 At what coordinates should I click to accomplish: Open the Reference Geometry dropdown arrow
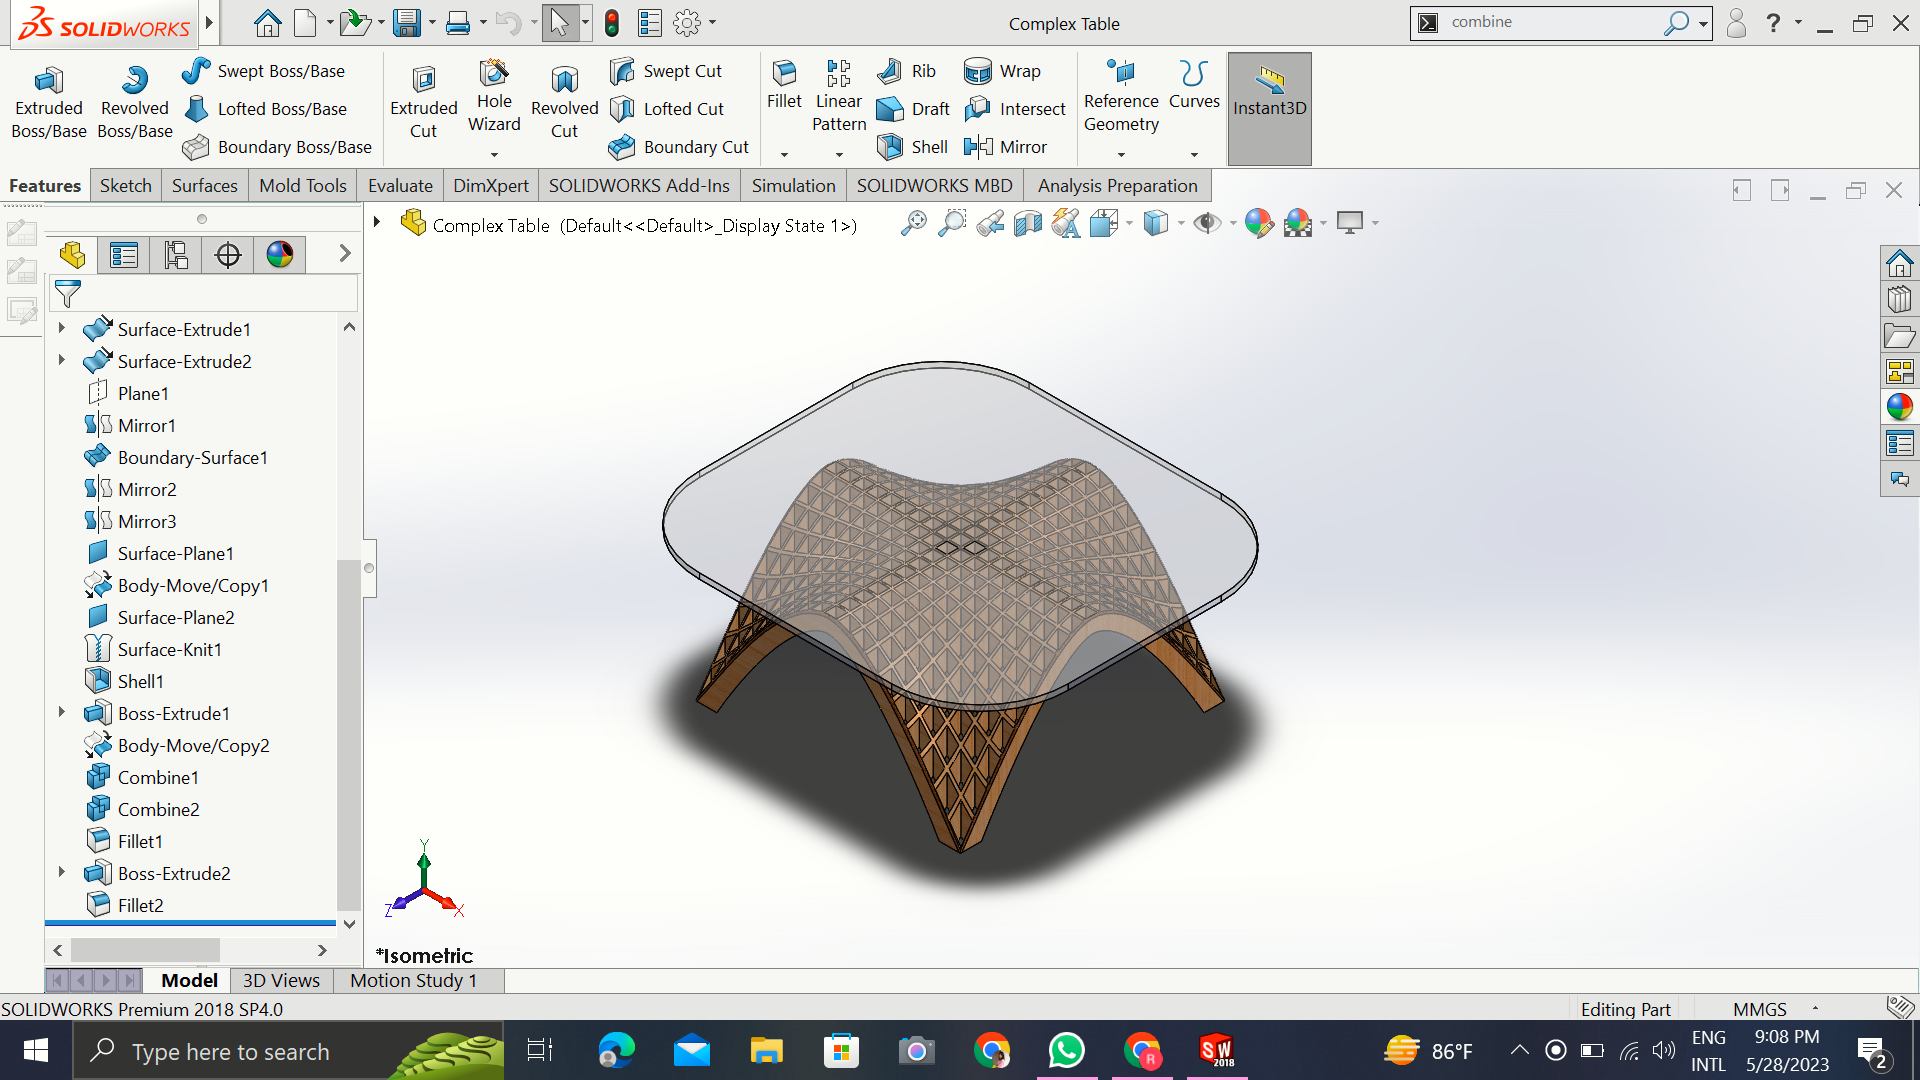[1121, 155]
